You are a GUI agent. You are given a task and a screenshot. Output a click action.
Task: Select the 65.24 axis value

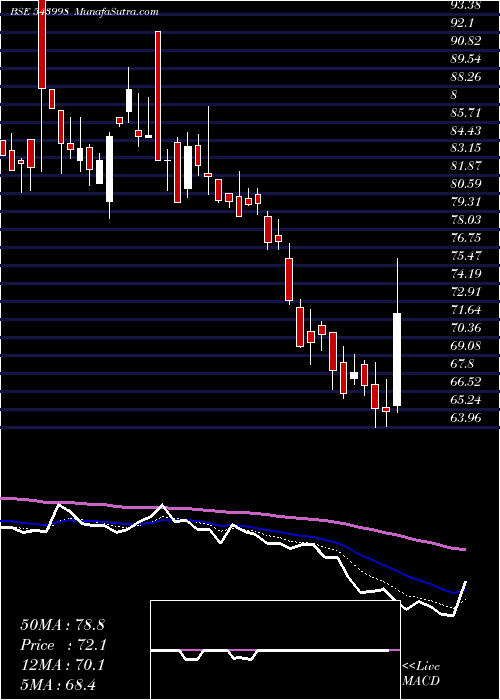[x=467, y=400]
